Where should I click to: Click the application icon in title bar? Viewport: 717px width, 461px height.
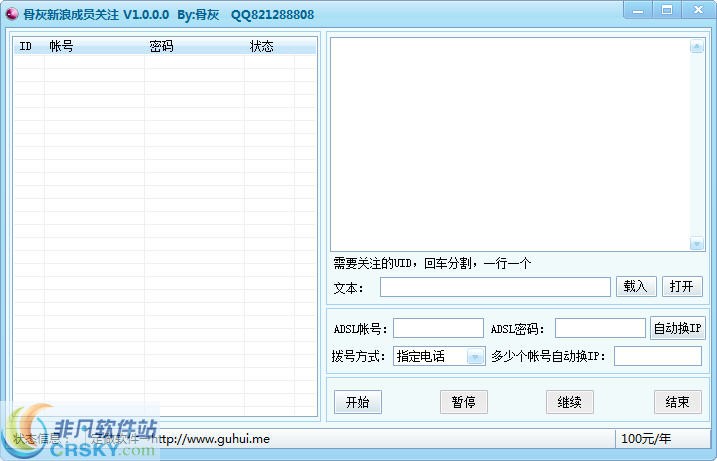(x=11, y=14)
